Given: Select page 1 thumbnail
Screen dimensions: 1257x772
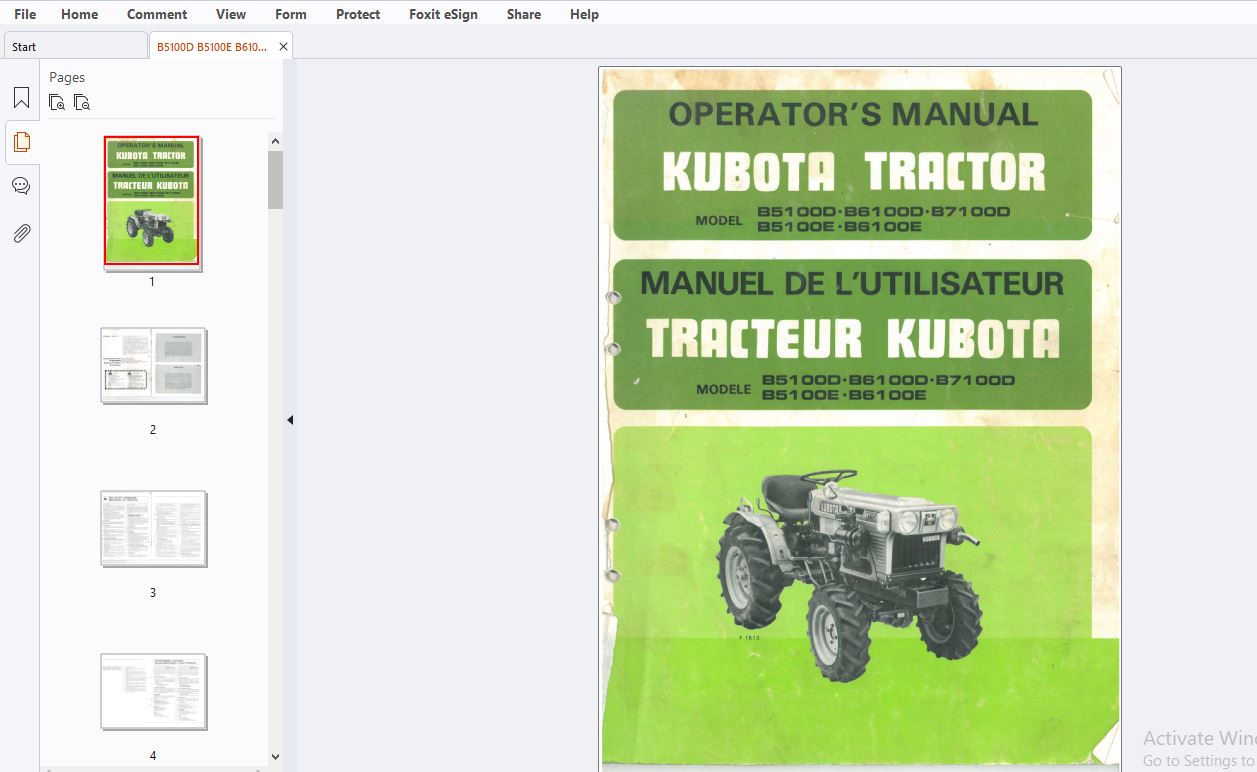Looking at the screenshot, I should (x=152, y=202).
